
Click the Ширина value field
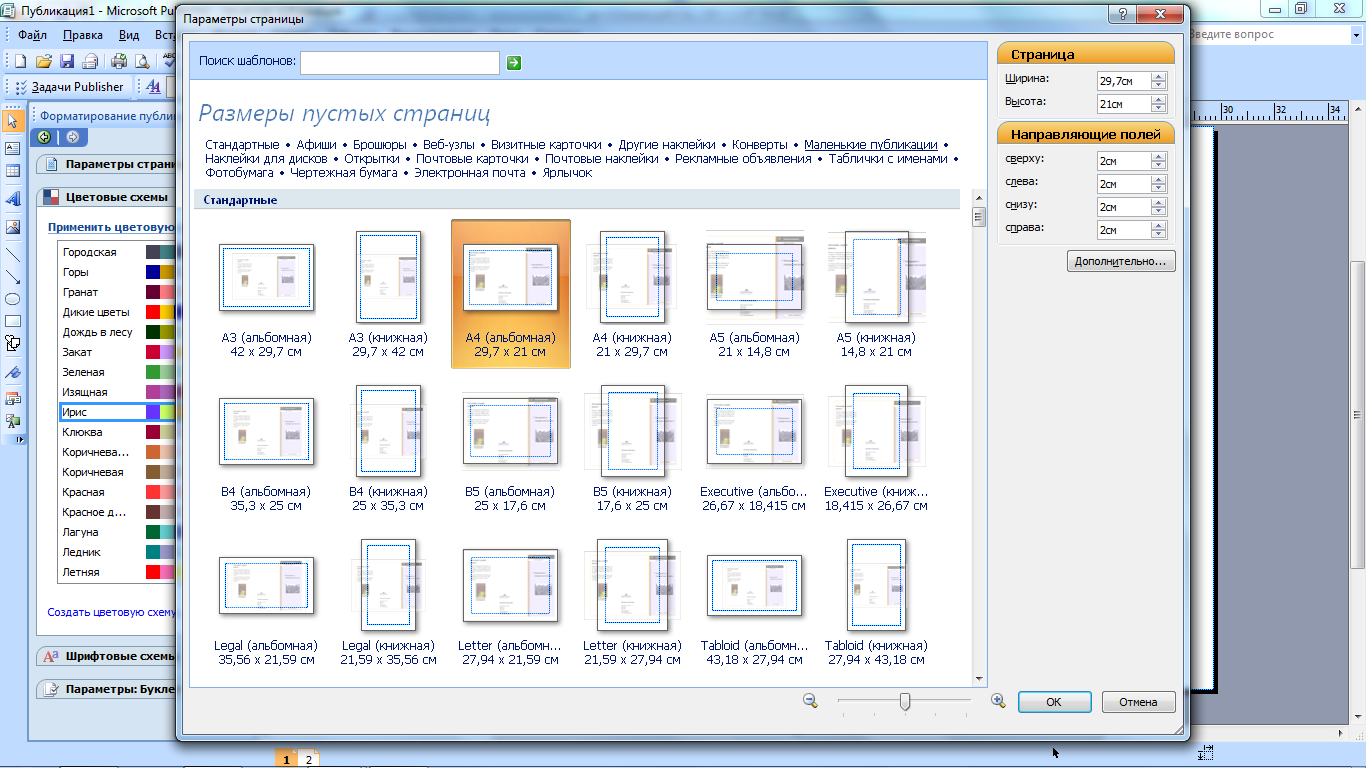(x=1123, y=81)
